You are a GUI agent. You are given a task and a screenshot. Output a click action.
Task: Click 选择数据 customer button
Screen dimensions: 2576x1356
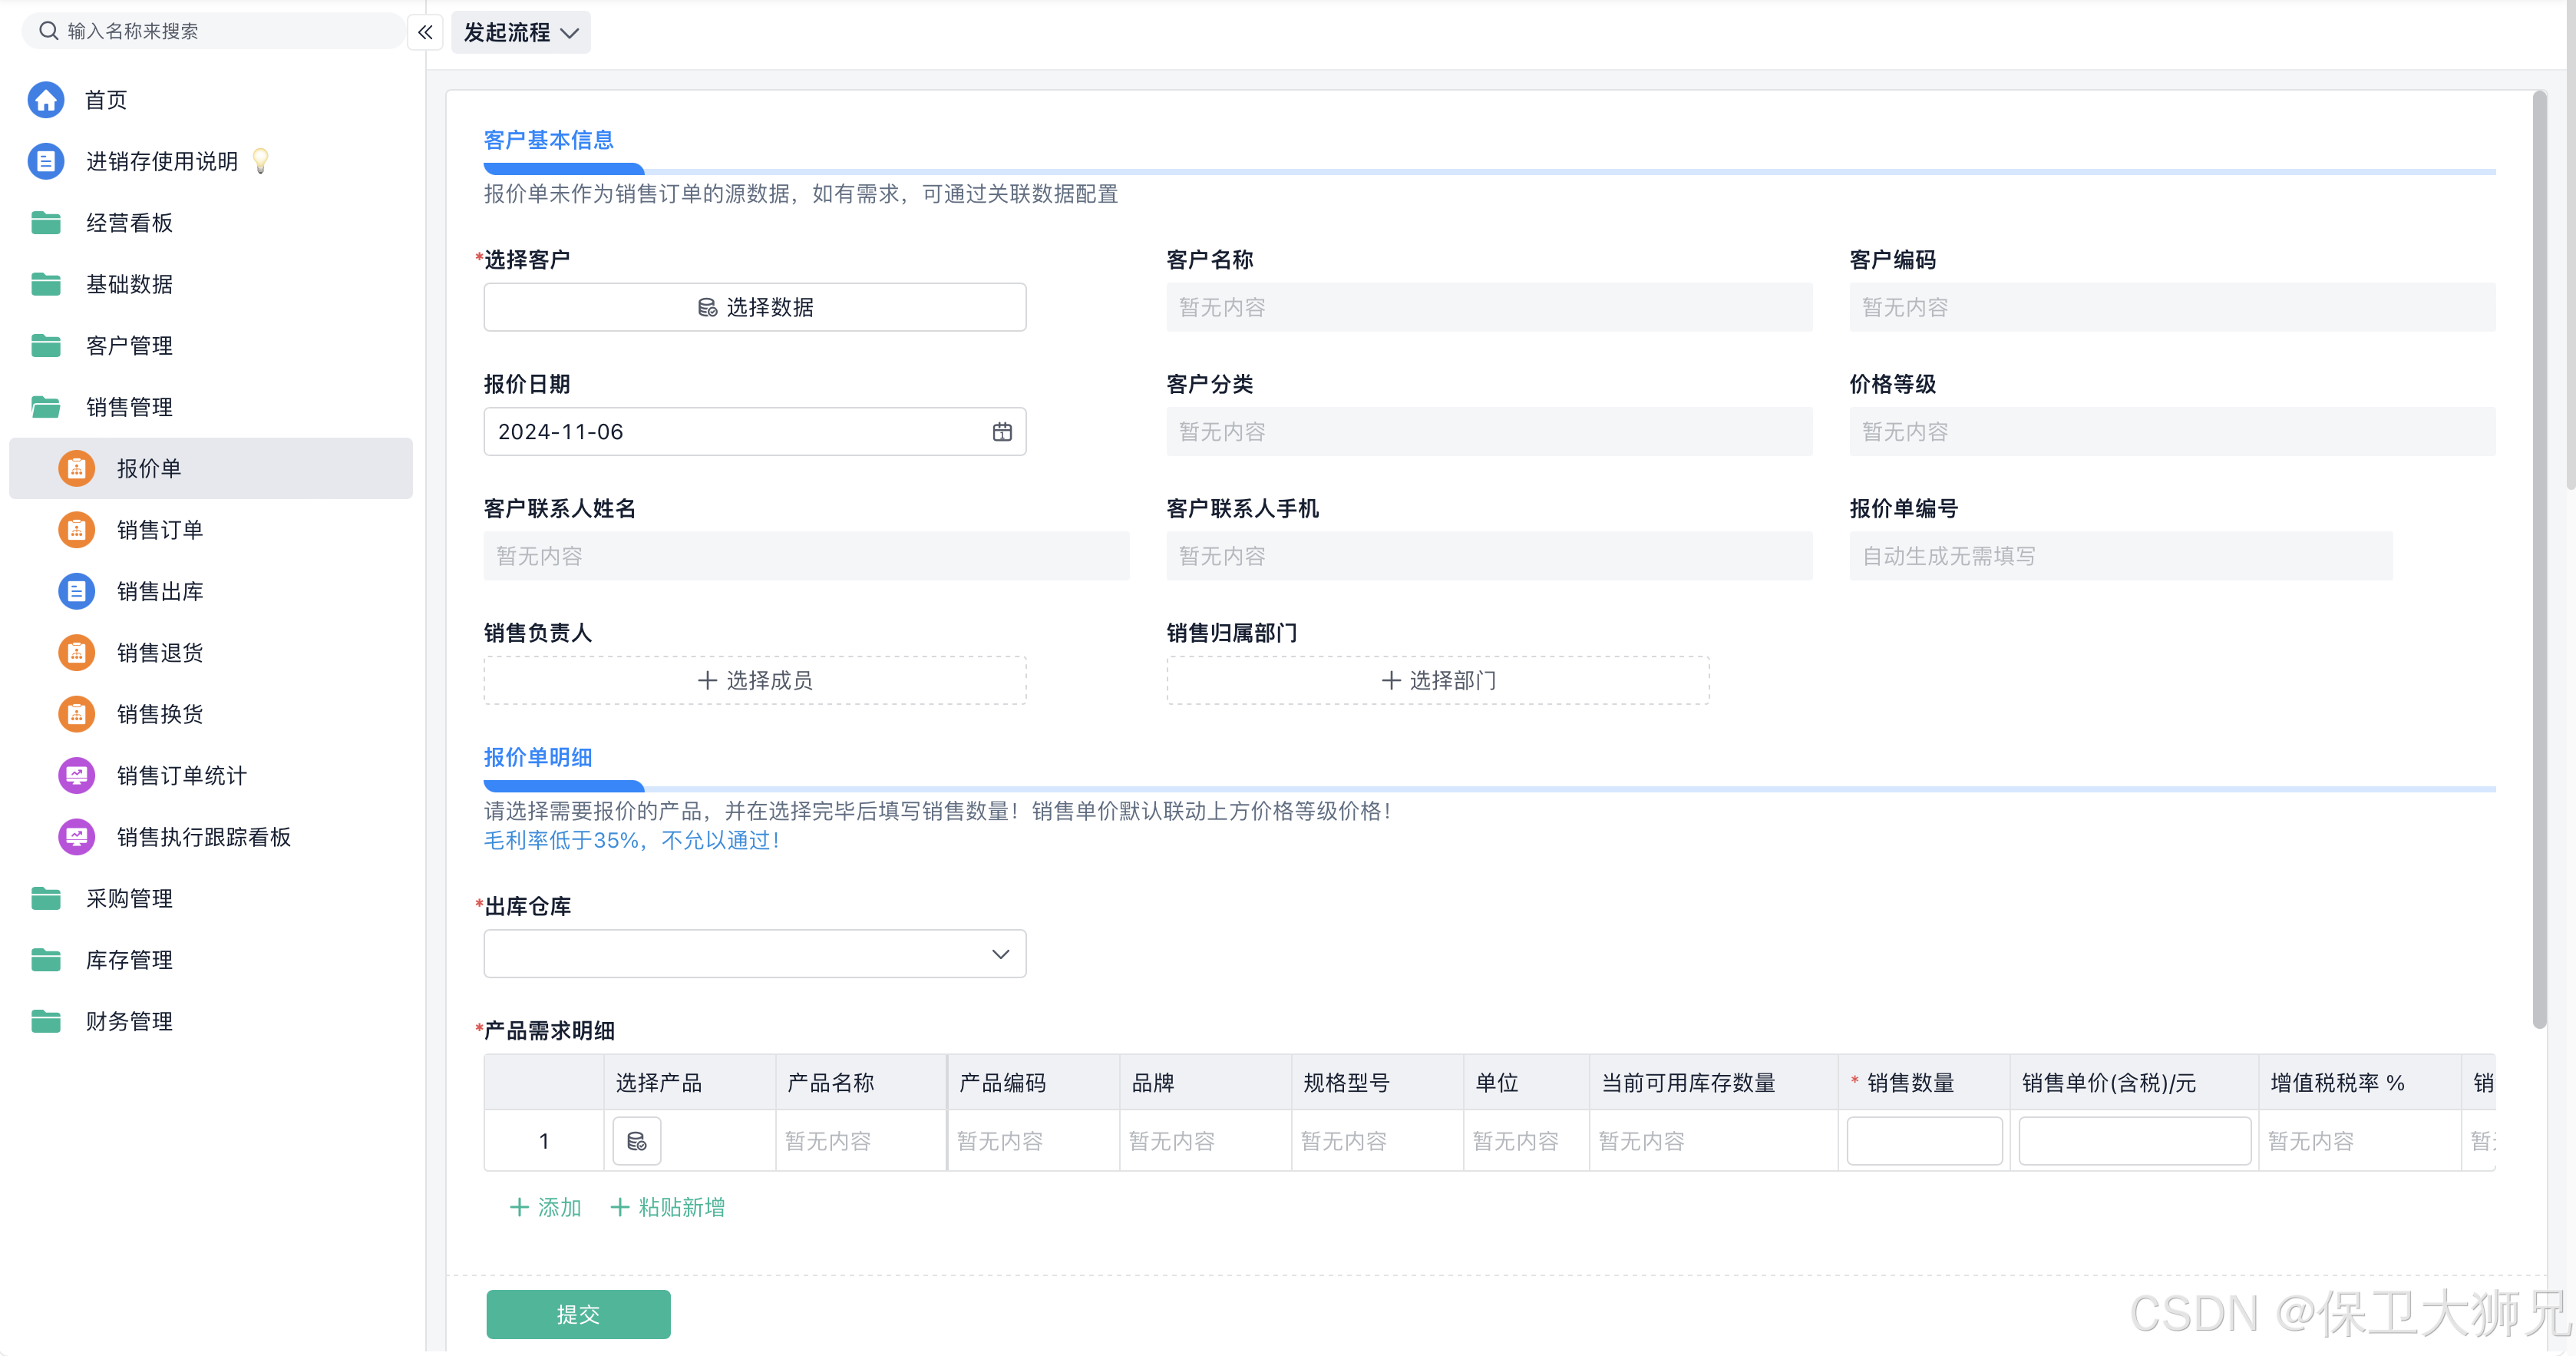click(754, 307)
